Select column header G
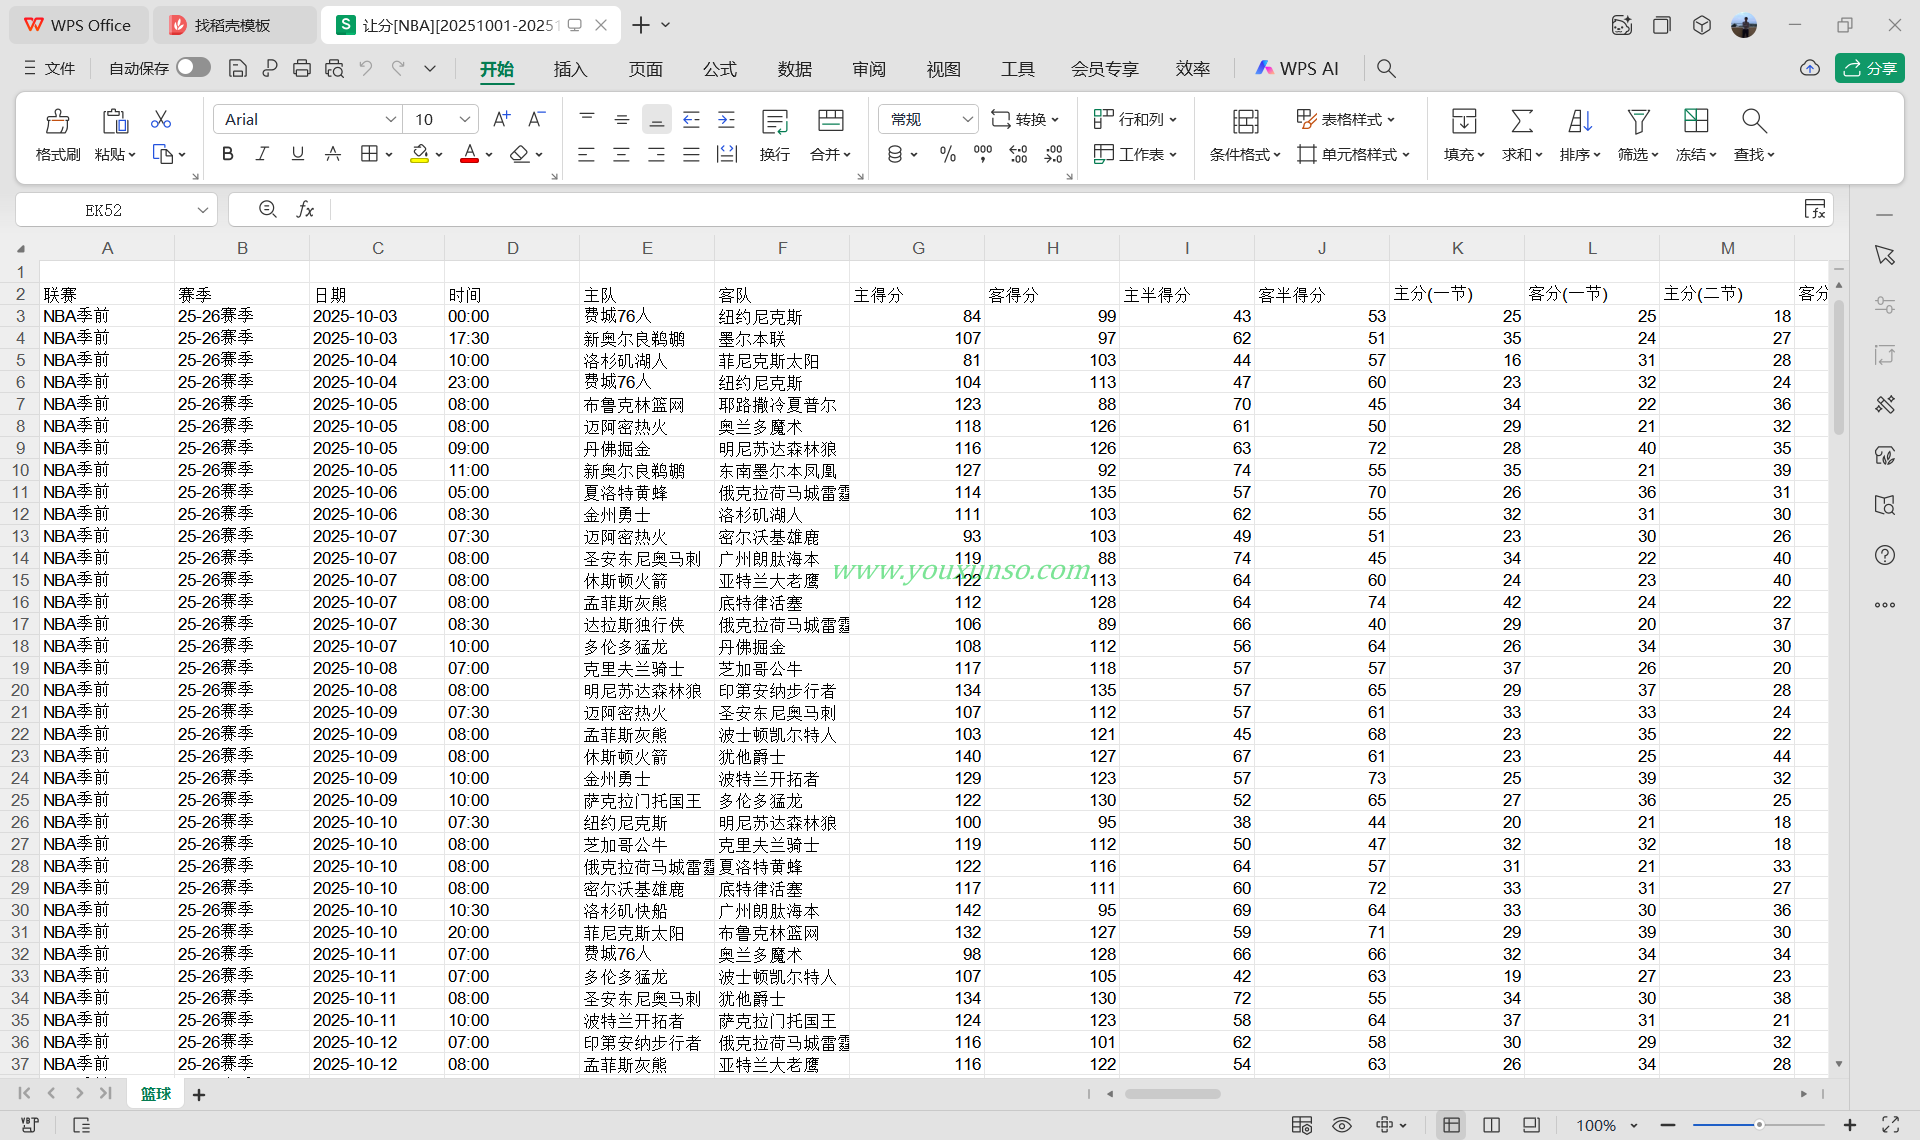The image size is (1920, 1140). [x=918, y=248]
